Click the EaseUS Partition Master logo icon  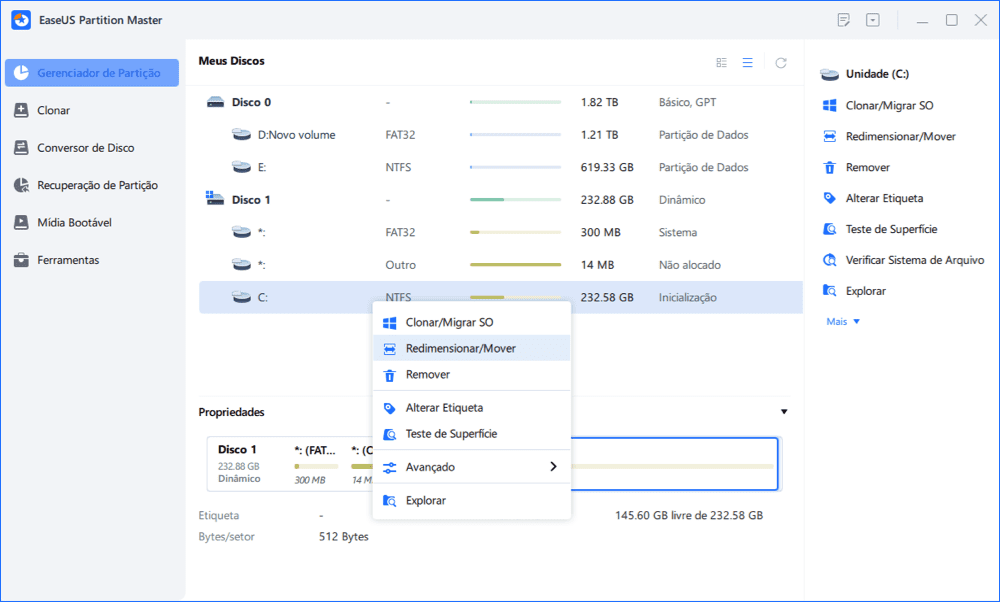(21, 20)
